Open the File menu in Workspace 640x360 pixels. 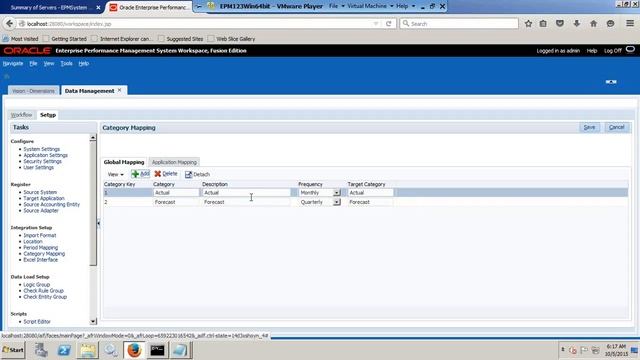pos(33,64)
